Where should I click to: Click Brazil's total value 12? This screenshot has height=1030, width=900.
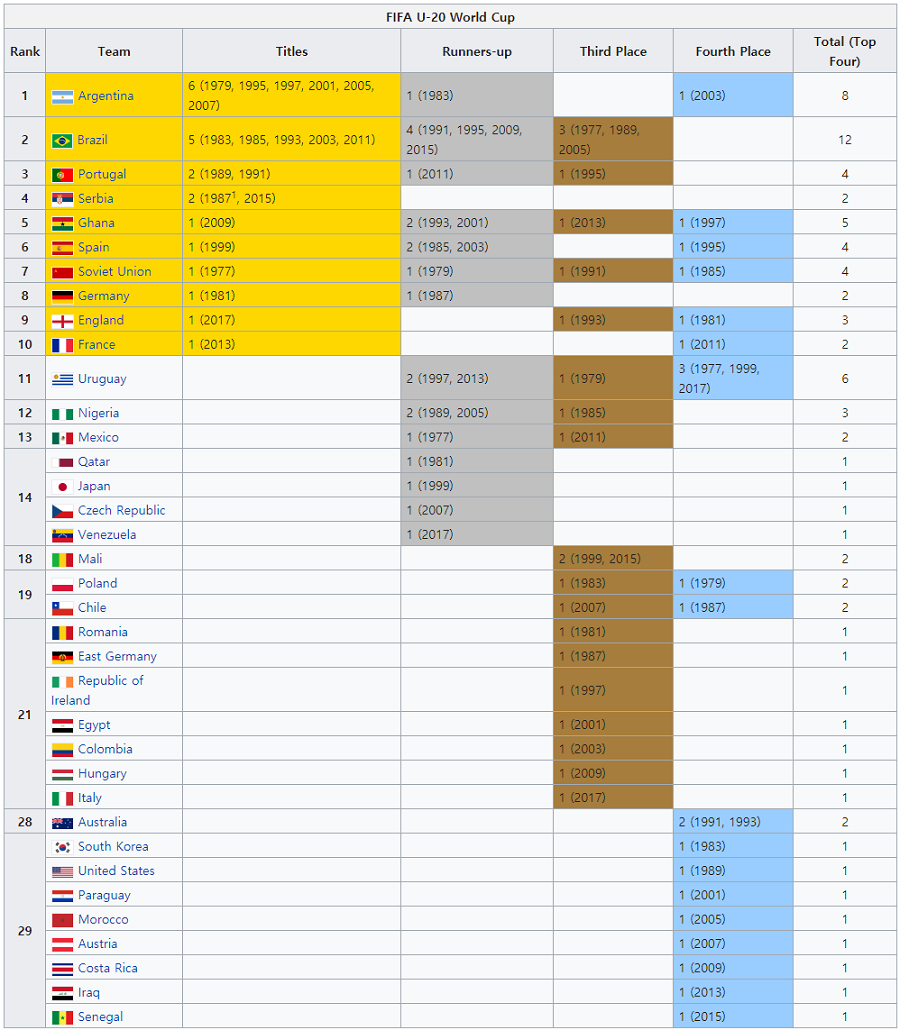pos(845,139)
